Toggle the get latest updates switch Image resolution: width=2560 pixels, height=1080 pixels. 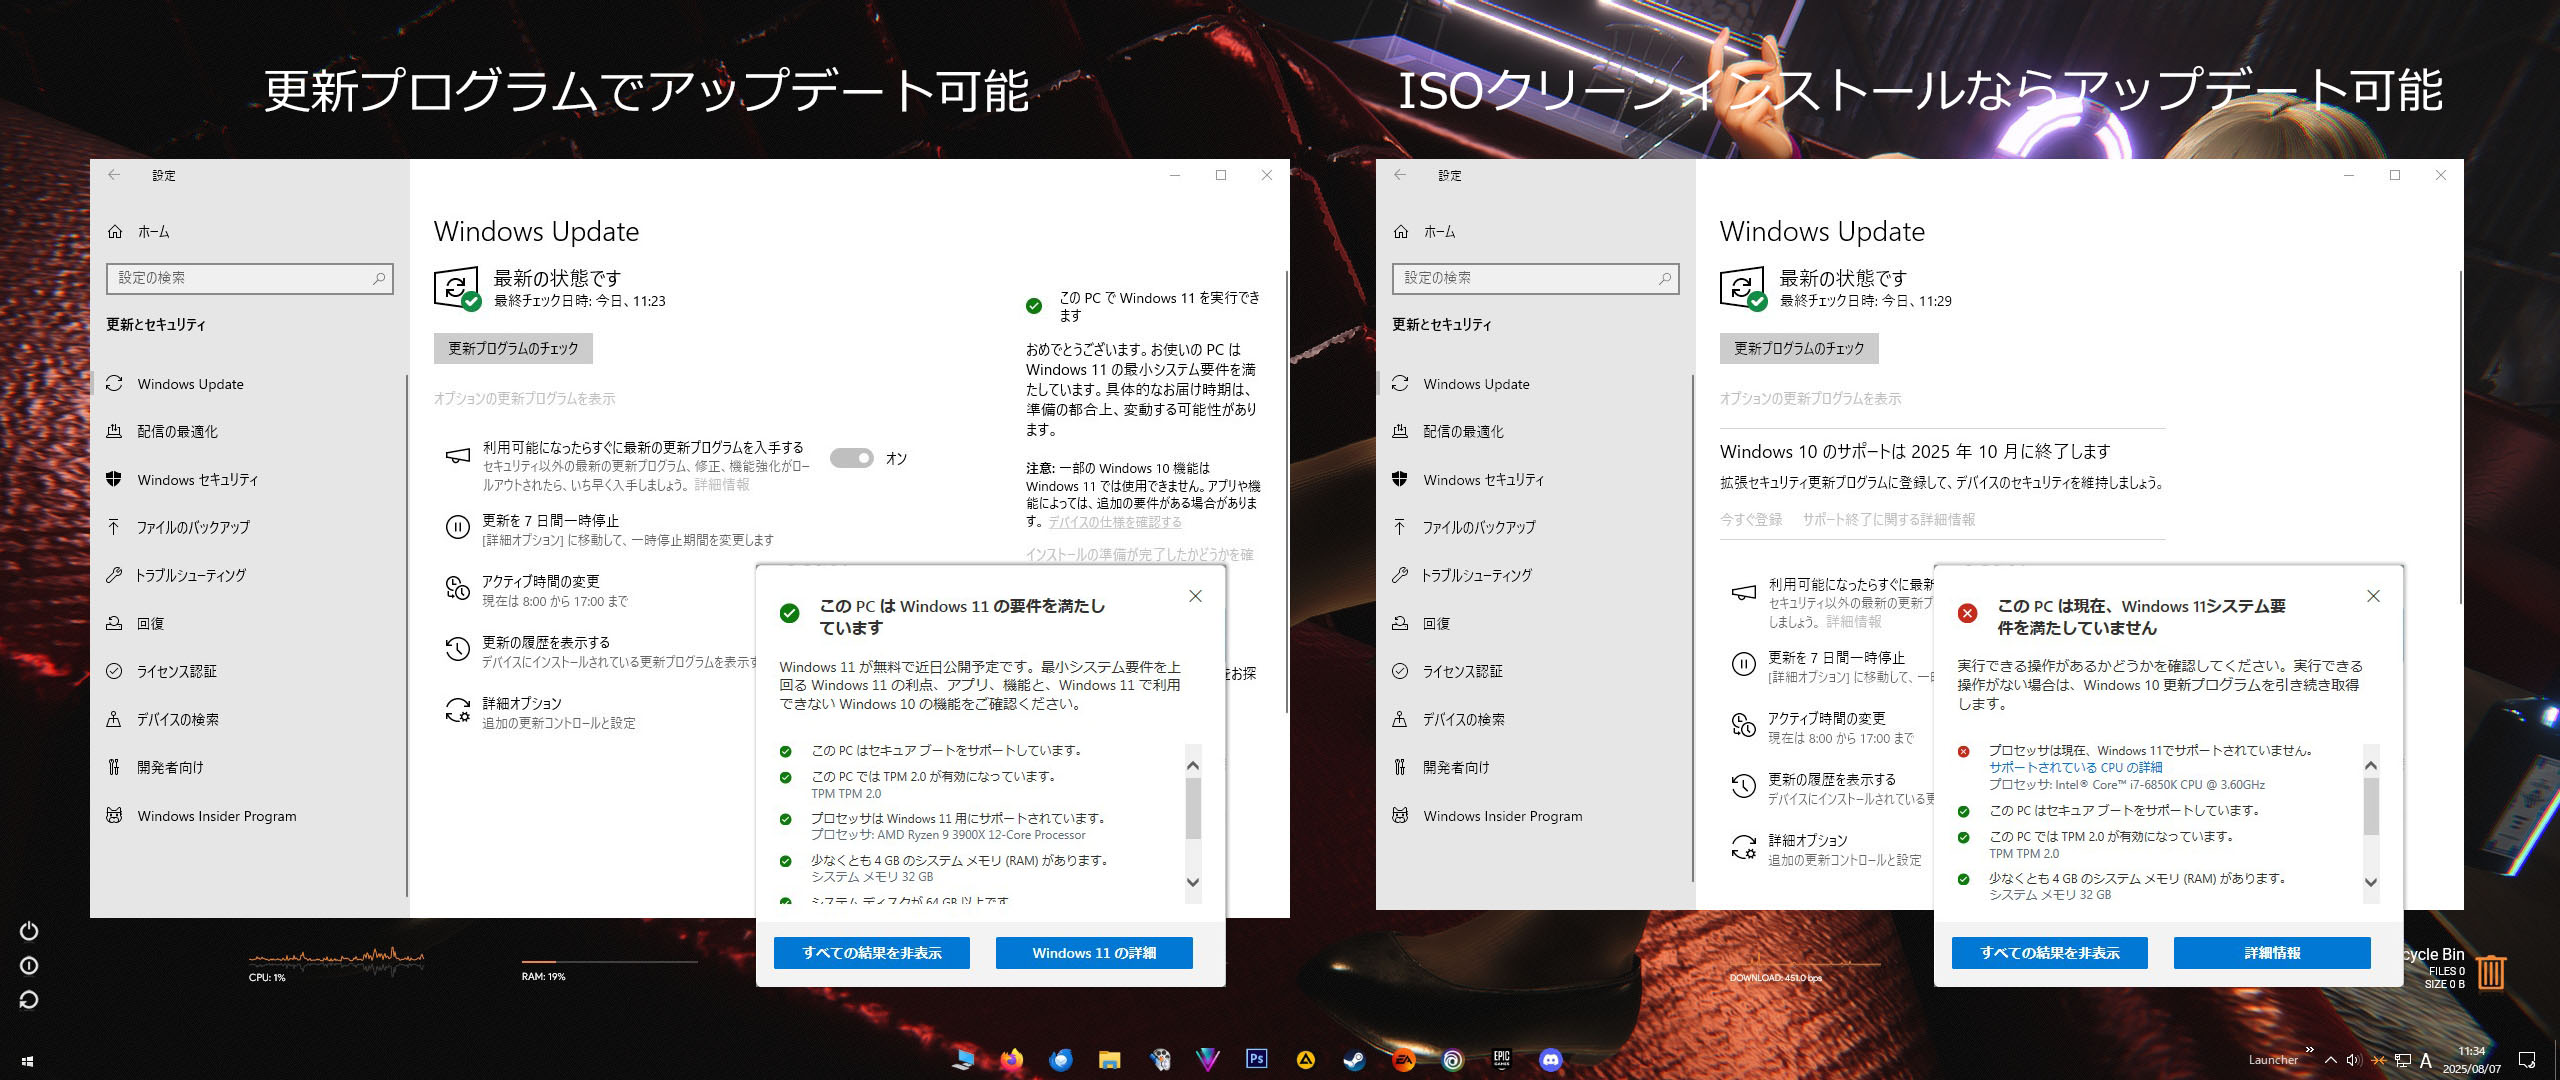852,458
